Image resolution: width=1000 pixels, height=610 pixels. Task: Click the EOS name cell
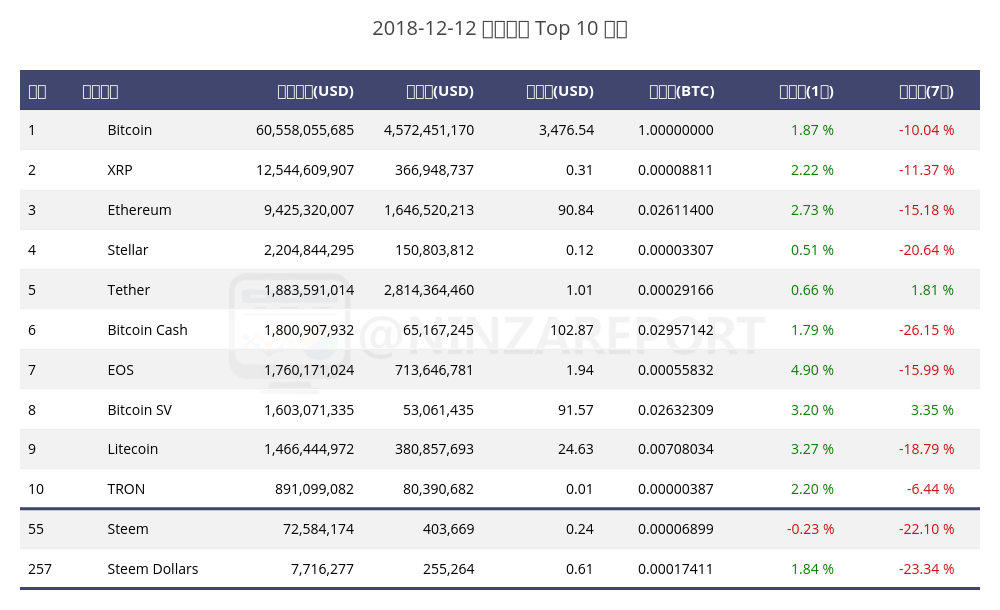point(121,370)
